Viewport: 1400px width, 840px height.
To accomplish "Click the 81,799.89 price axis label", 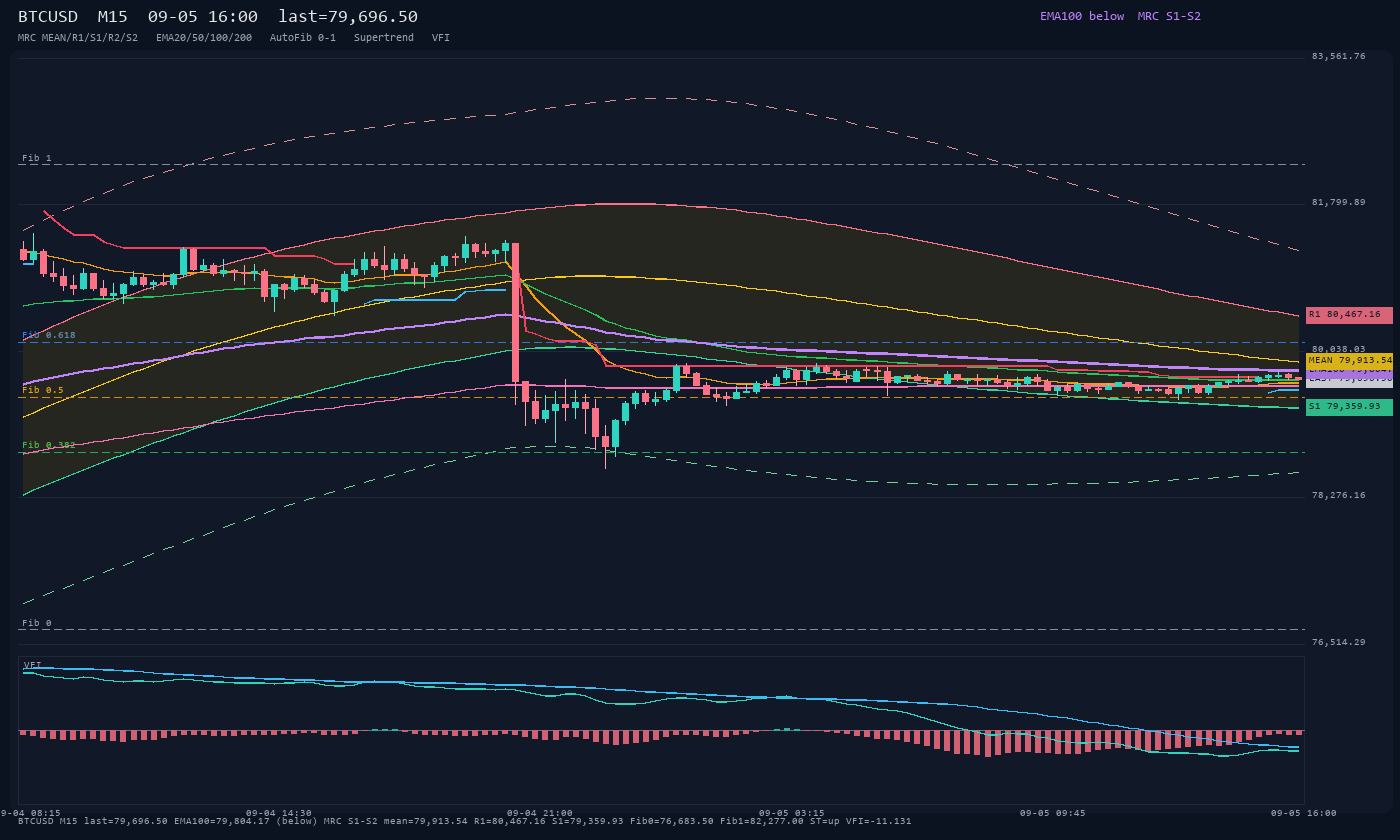I will coord(1338,202).
